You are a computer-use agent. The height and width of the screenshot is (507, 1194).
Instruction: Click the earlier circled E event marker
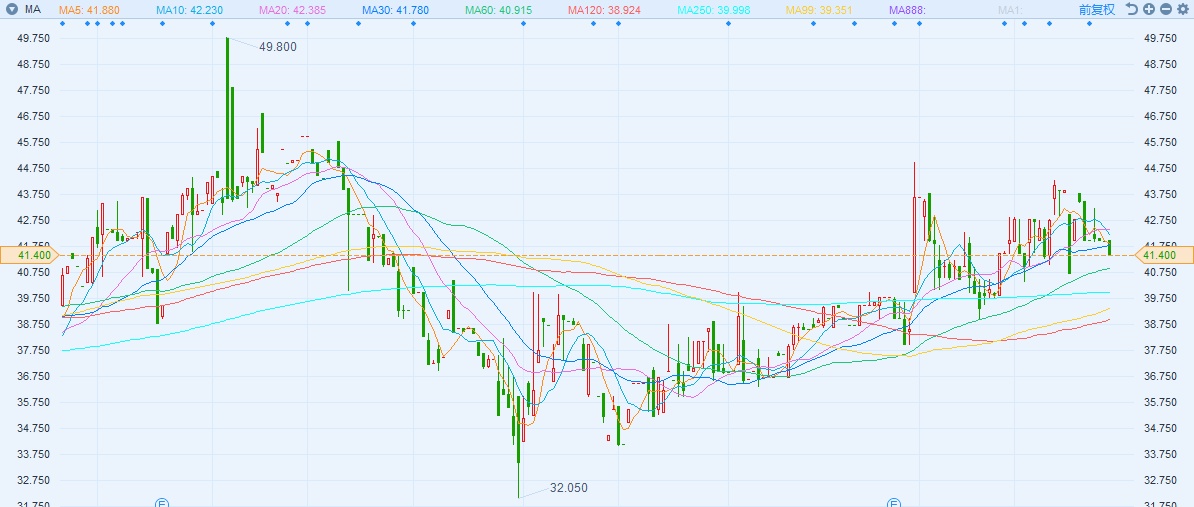161,503
